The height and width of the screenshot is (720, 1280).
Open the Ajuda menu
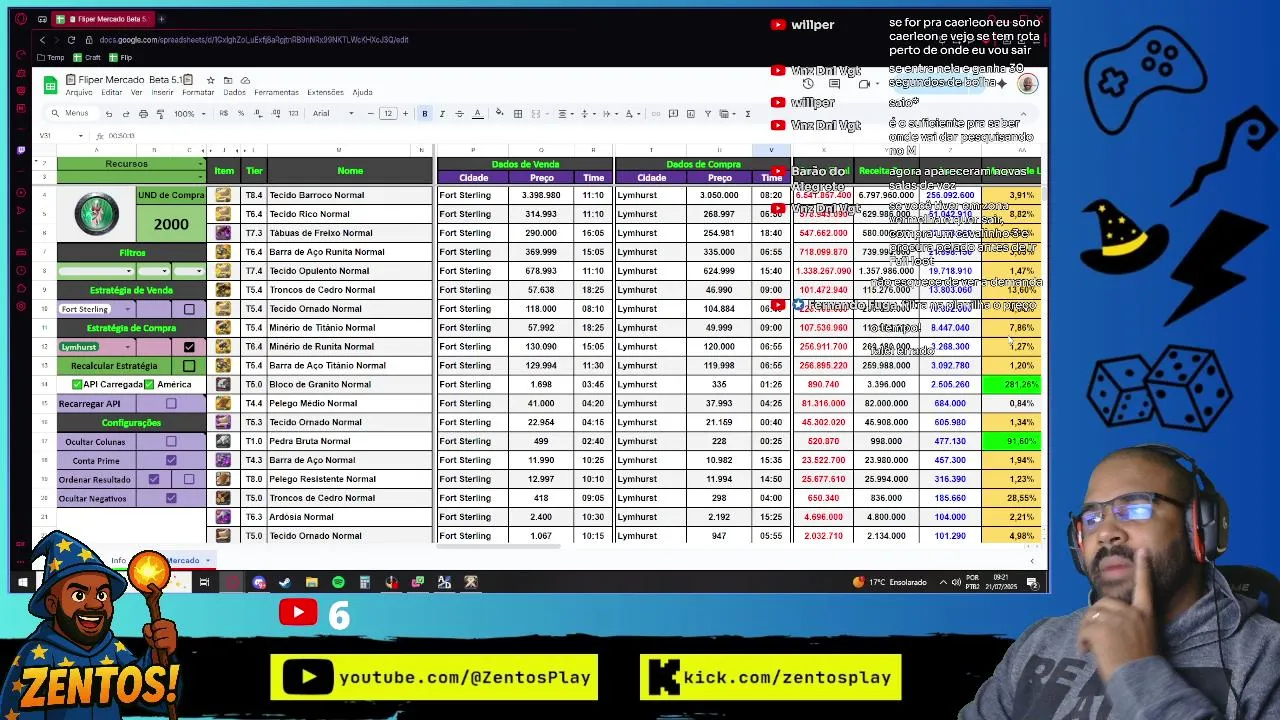click(x=362, y=93)
